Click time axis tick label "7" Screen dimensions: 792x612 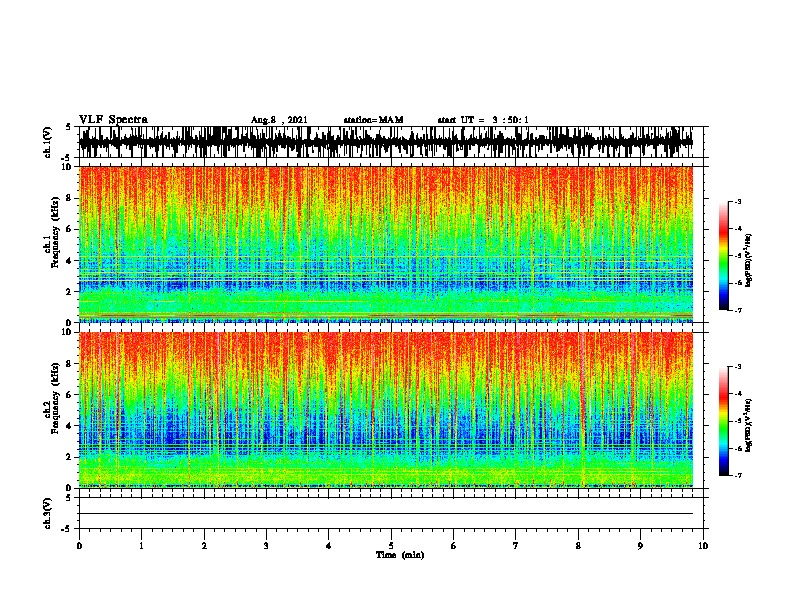tap(516, 546)
